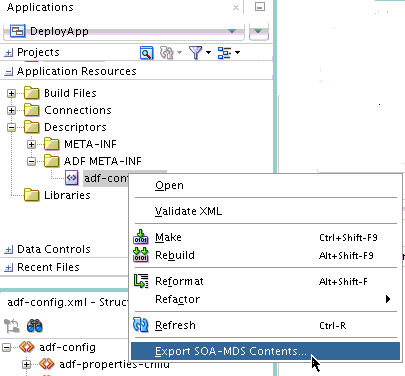Click the Applications panel title
405x376 pixels.
pyautogui.click(x=40, y=7)
